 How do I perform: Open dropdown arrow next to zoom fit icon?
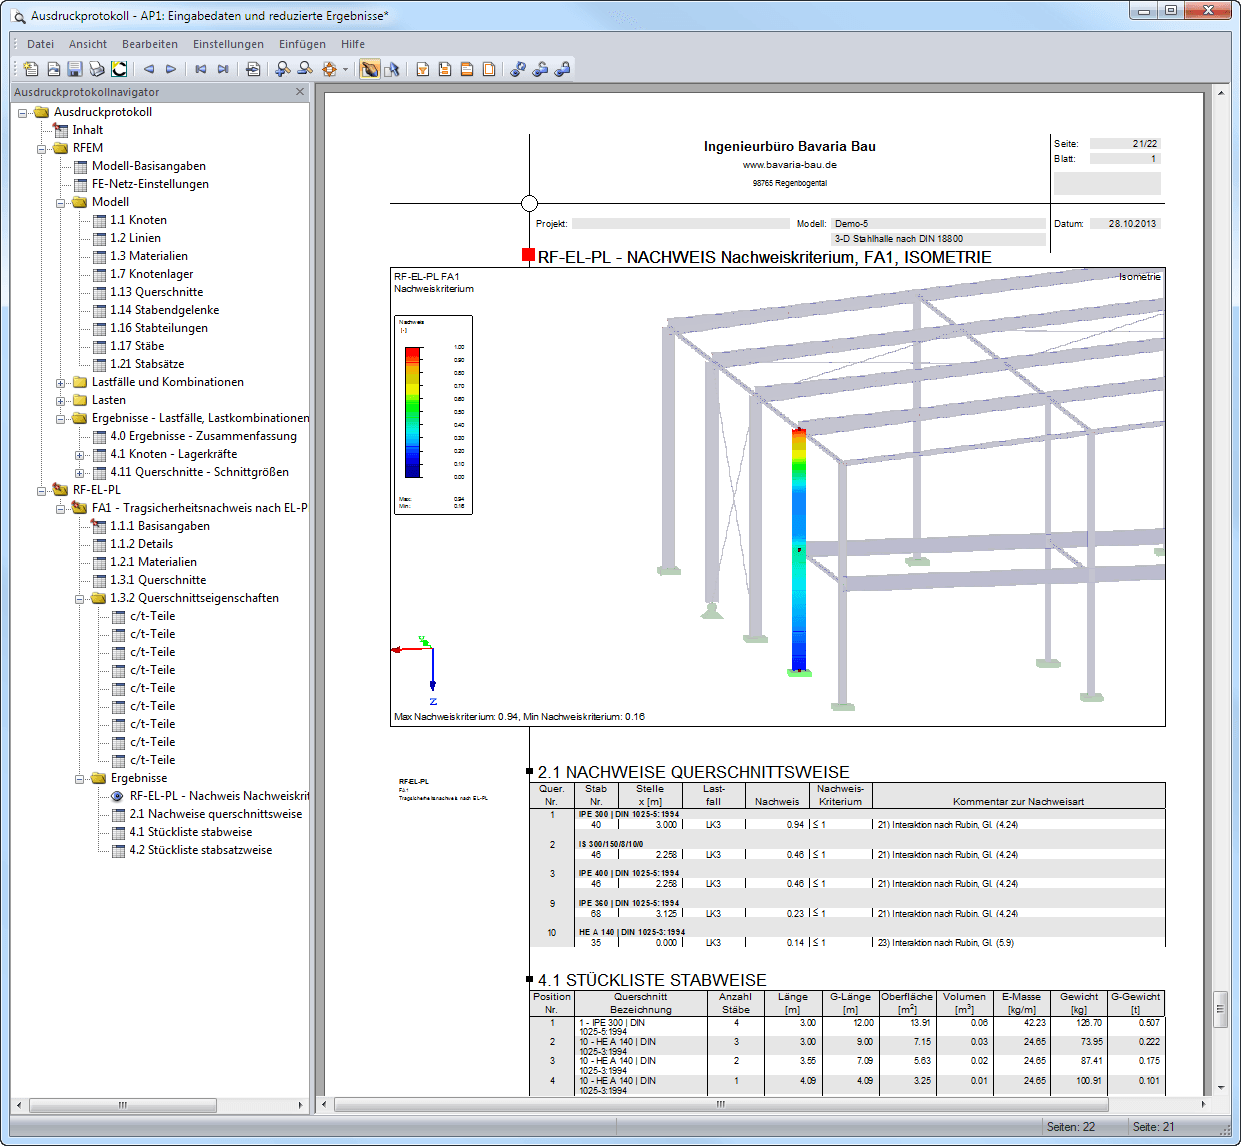click(x=346, y=69)
